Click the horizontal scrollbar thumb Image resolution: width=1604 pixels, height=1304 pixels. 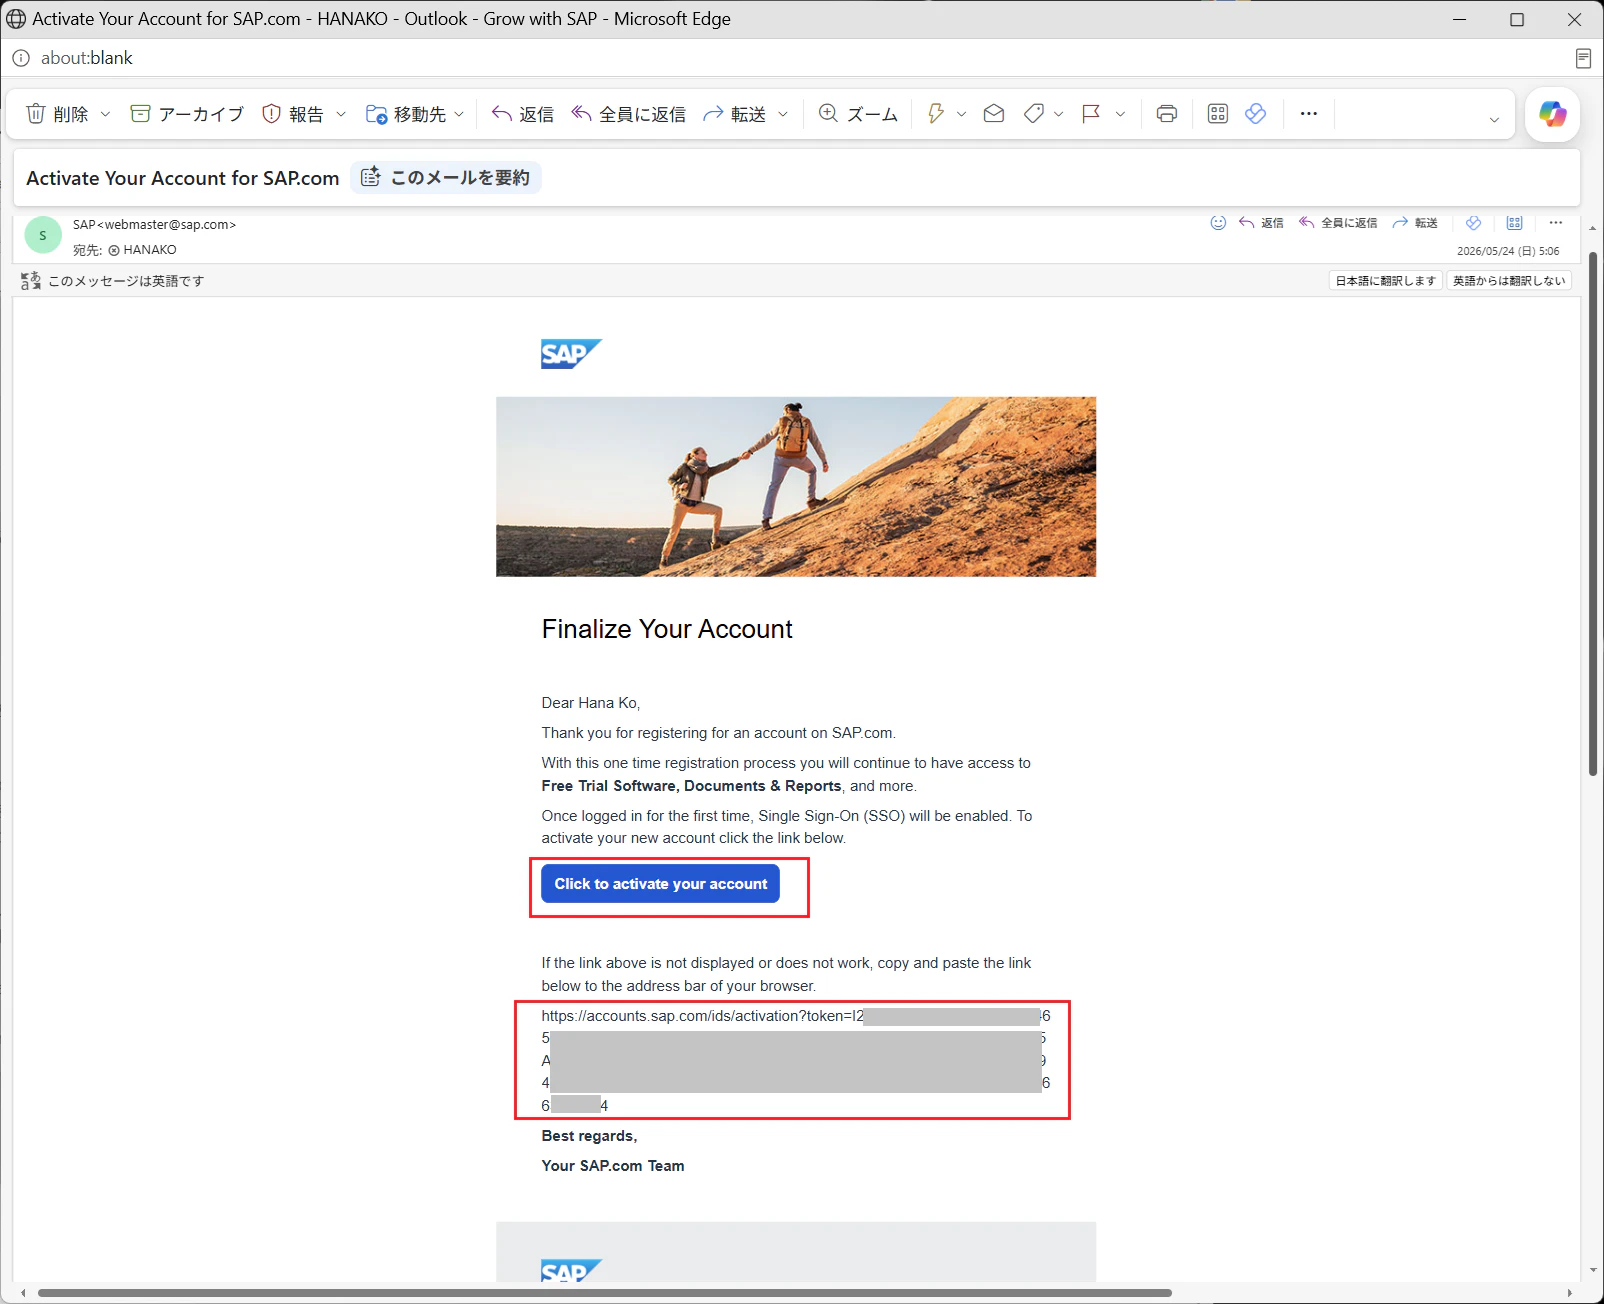click(x=605, y=1293)
